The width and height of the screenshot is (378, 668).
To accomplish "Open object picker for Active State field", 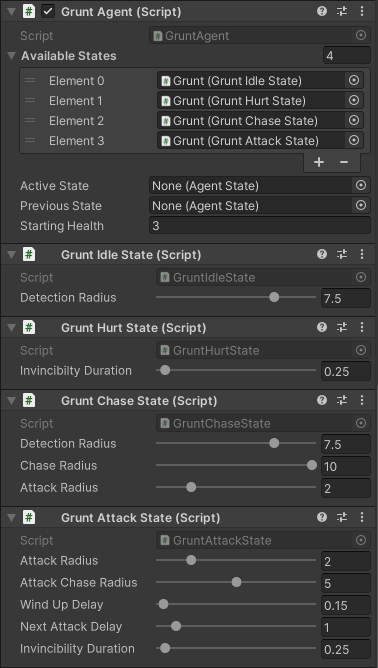I will click(361, 185).
